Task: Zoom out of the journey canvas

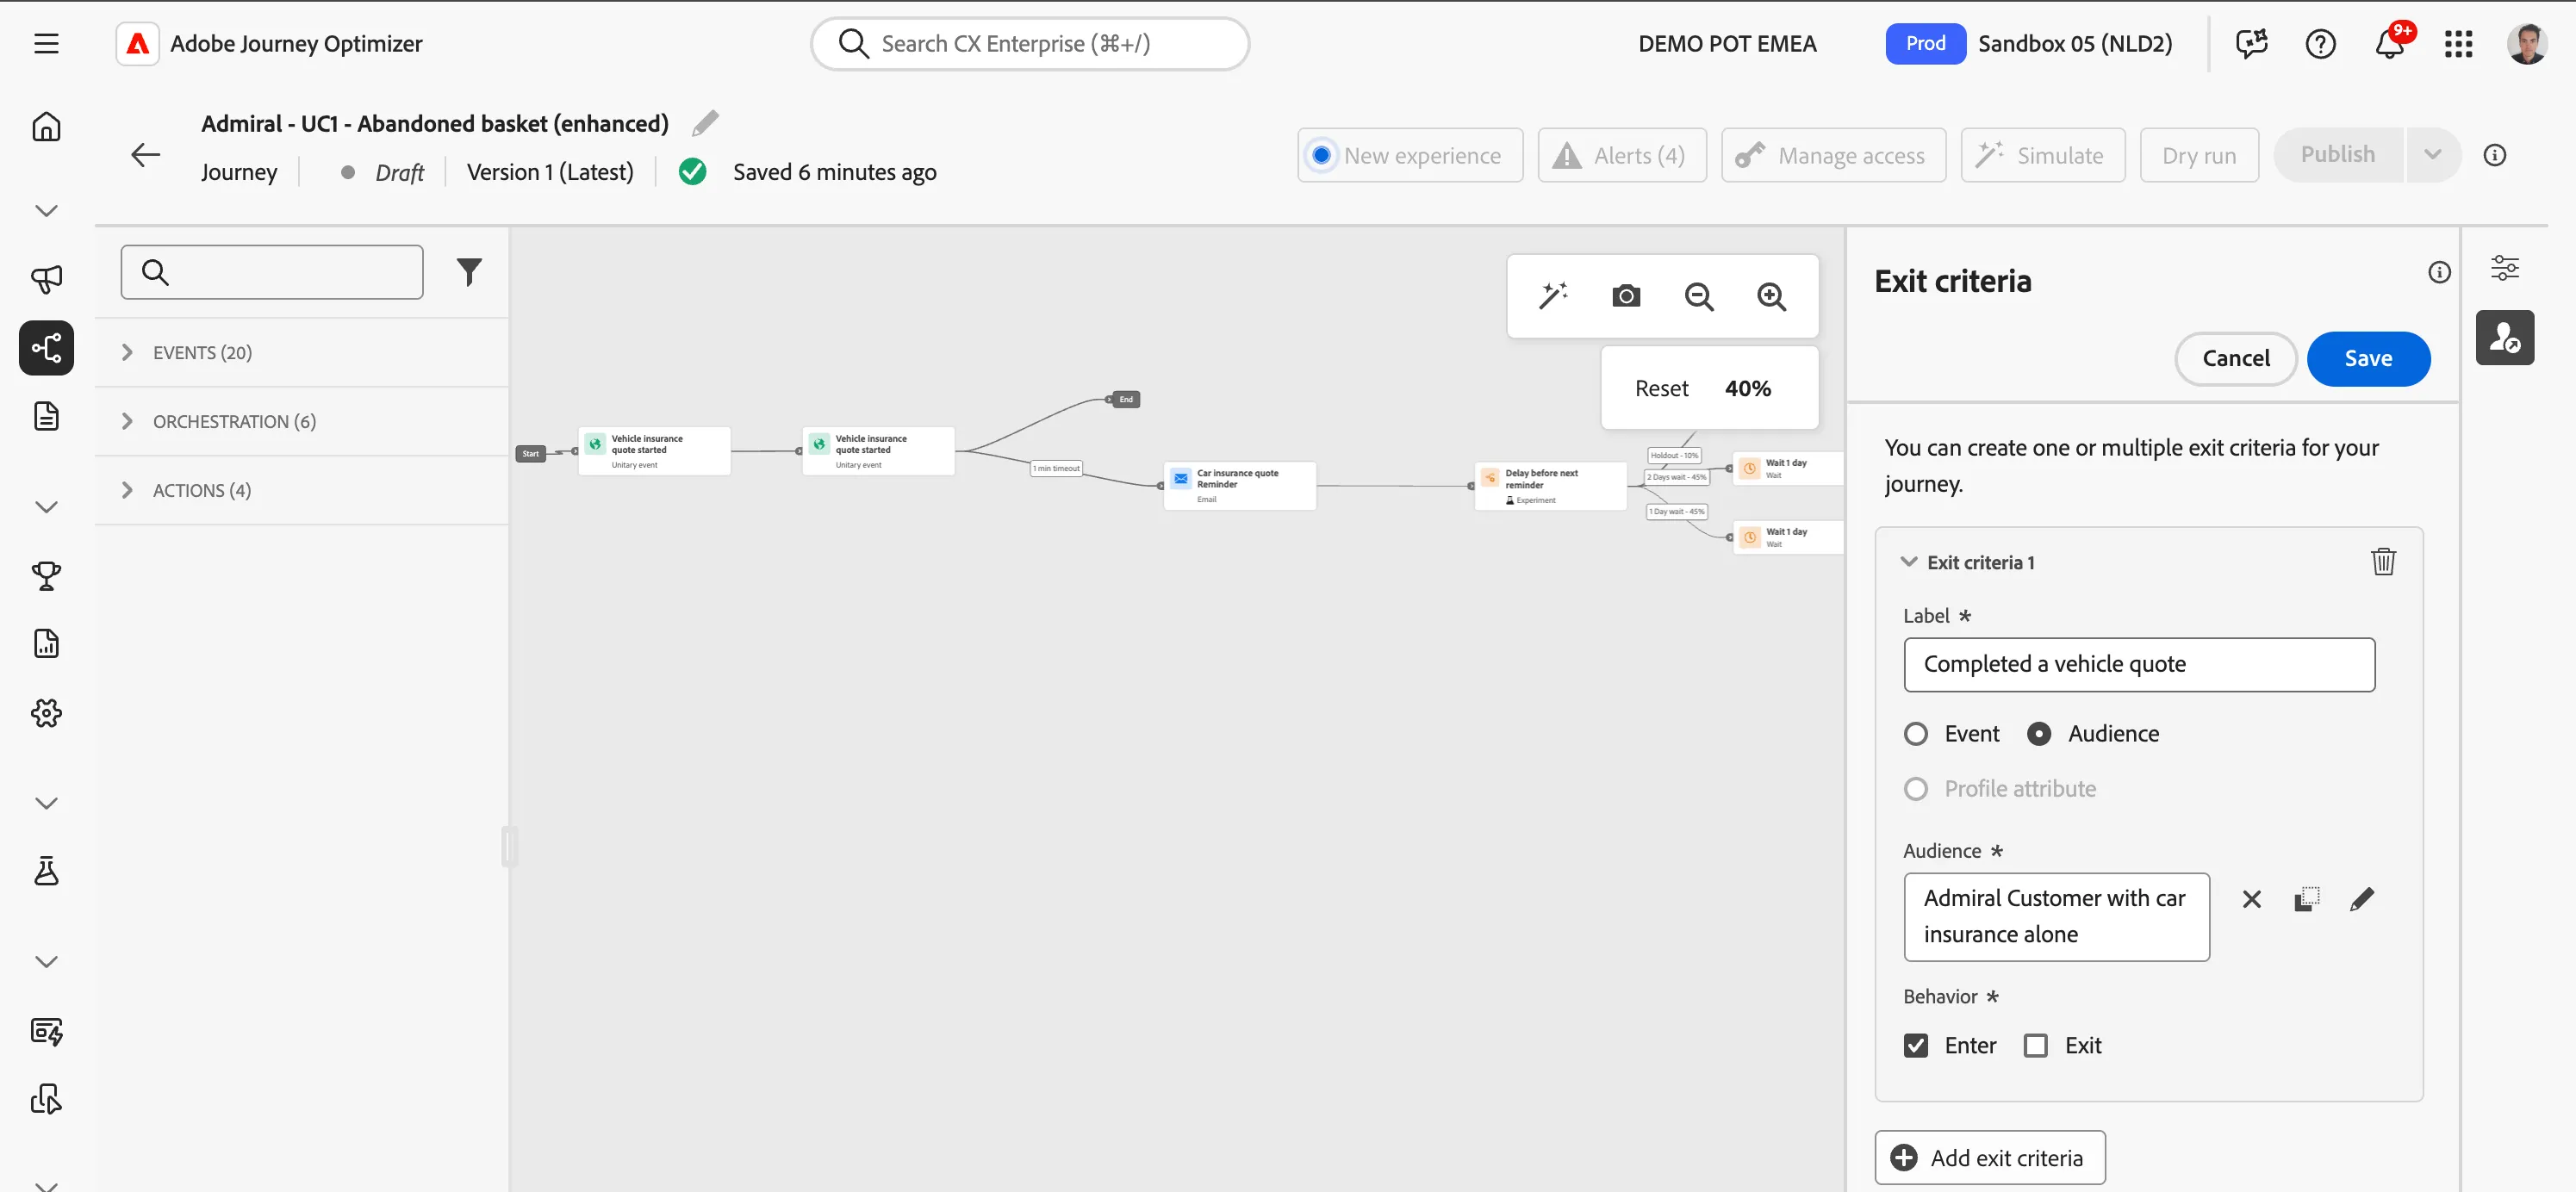Action: (x=1699, y=296)
